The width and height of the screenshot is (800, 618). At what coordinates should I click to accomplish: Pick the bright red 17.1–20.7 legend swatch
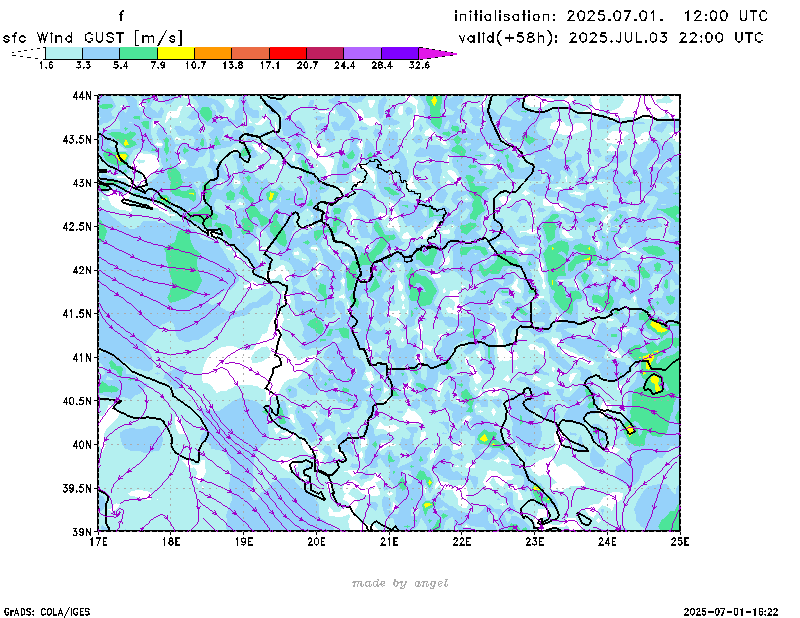coord(287,53)
